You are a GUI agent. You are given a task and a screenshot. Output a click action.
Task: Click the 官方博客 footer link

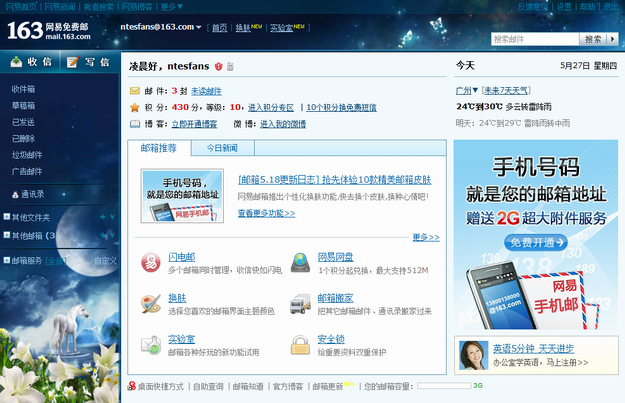click(x=288, y=386)
